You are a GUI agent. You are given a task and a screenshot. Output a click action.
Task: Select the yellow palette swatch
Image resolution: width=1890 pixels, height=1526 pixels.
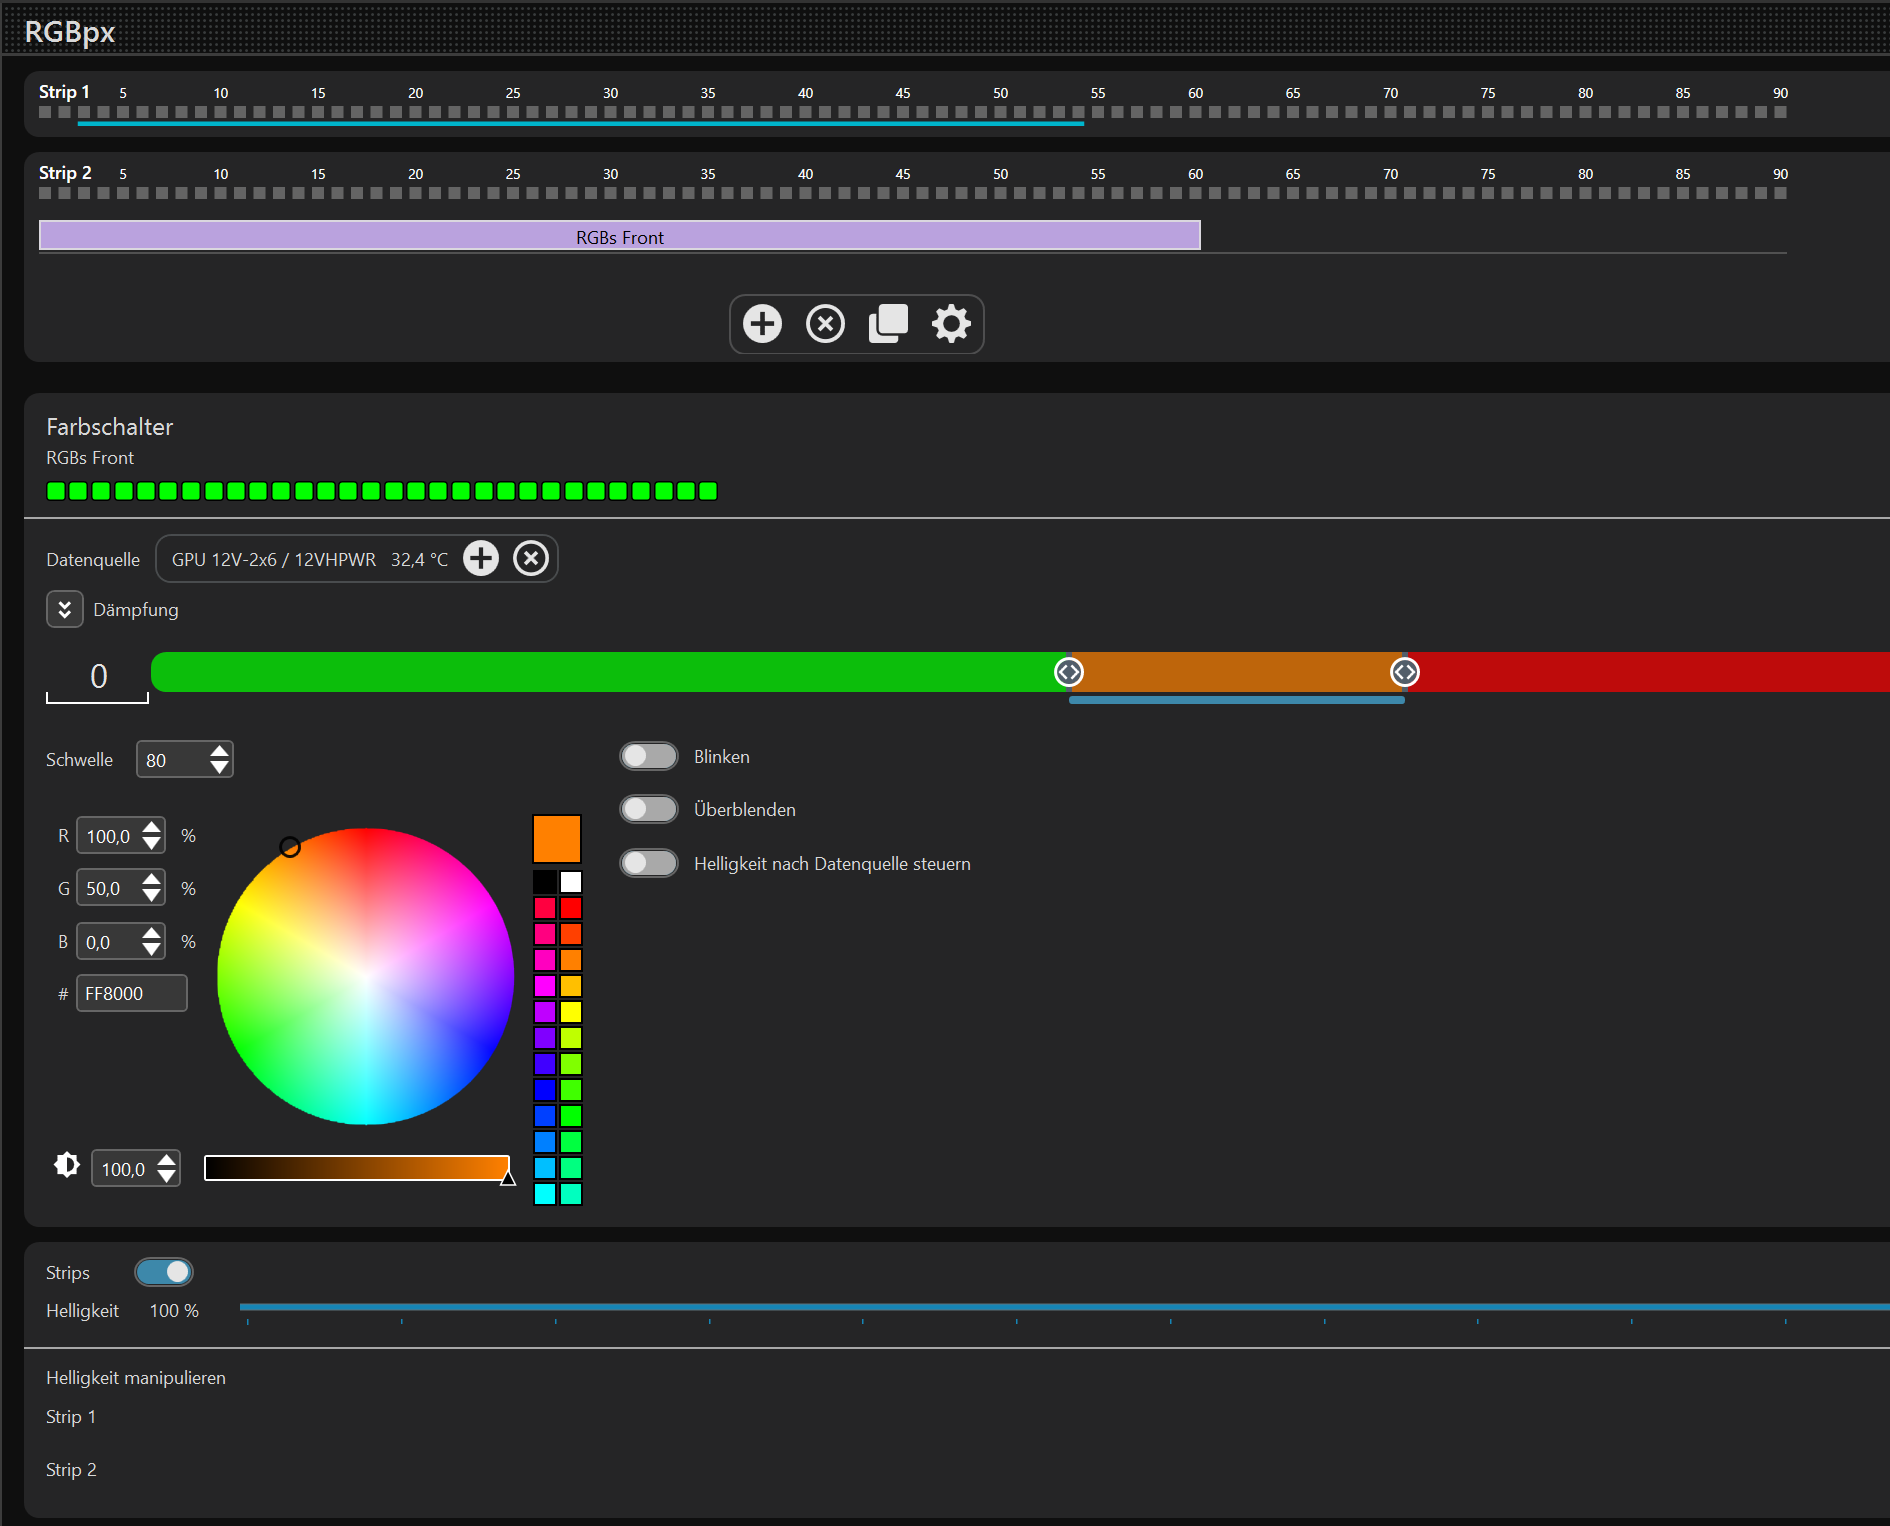tap(571, 1012)
